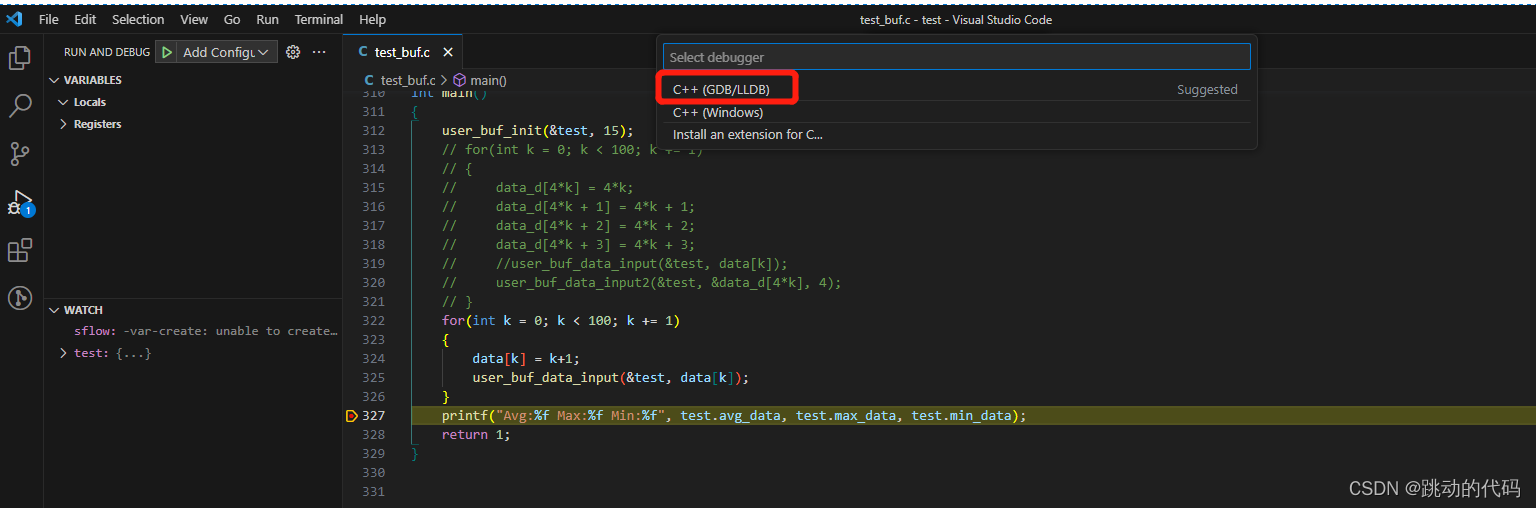This screenshot has height=508, width=1536.
Task: Click 'data[k] = k+1;' on line 324
Action: [526, 359]
